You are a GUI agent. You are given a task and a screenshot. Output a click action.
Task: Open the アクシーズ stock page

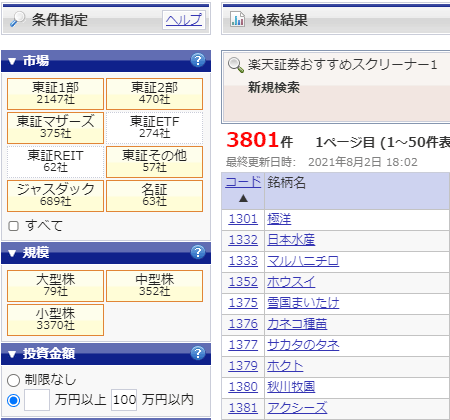click(x=297, y=408)
